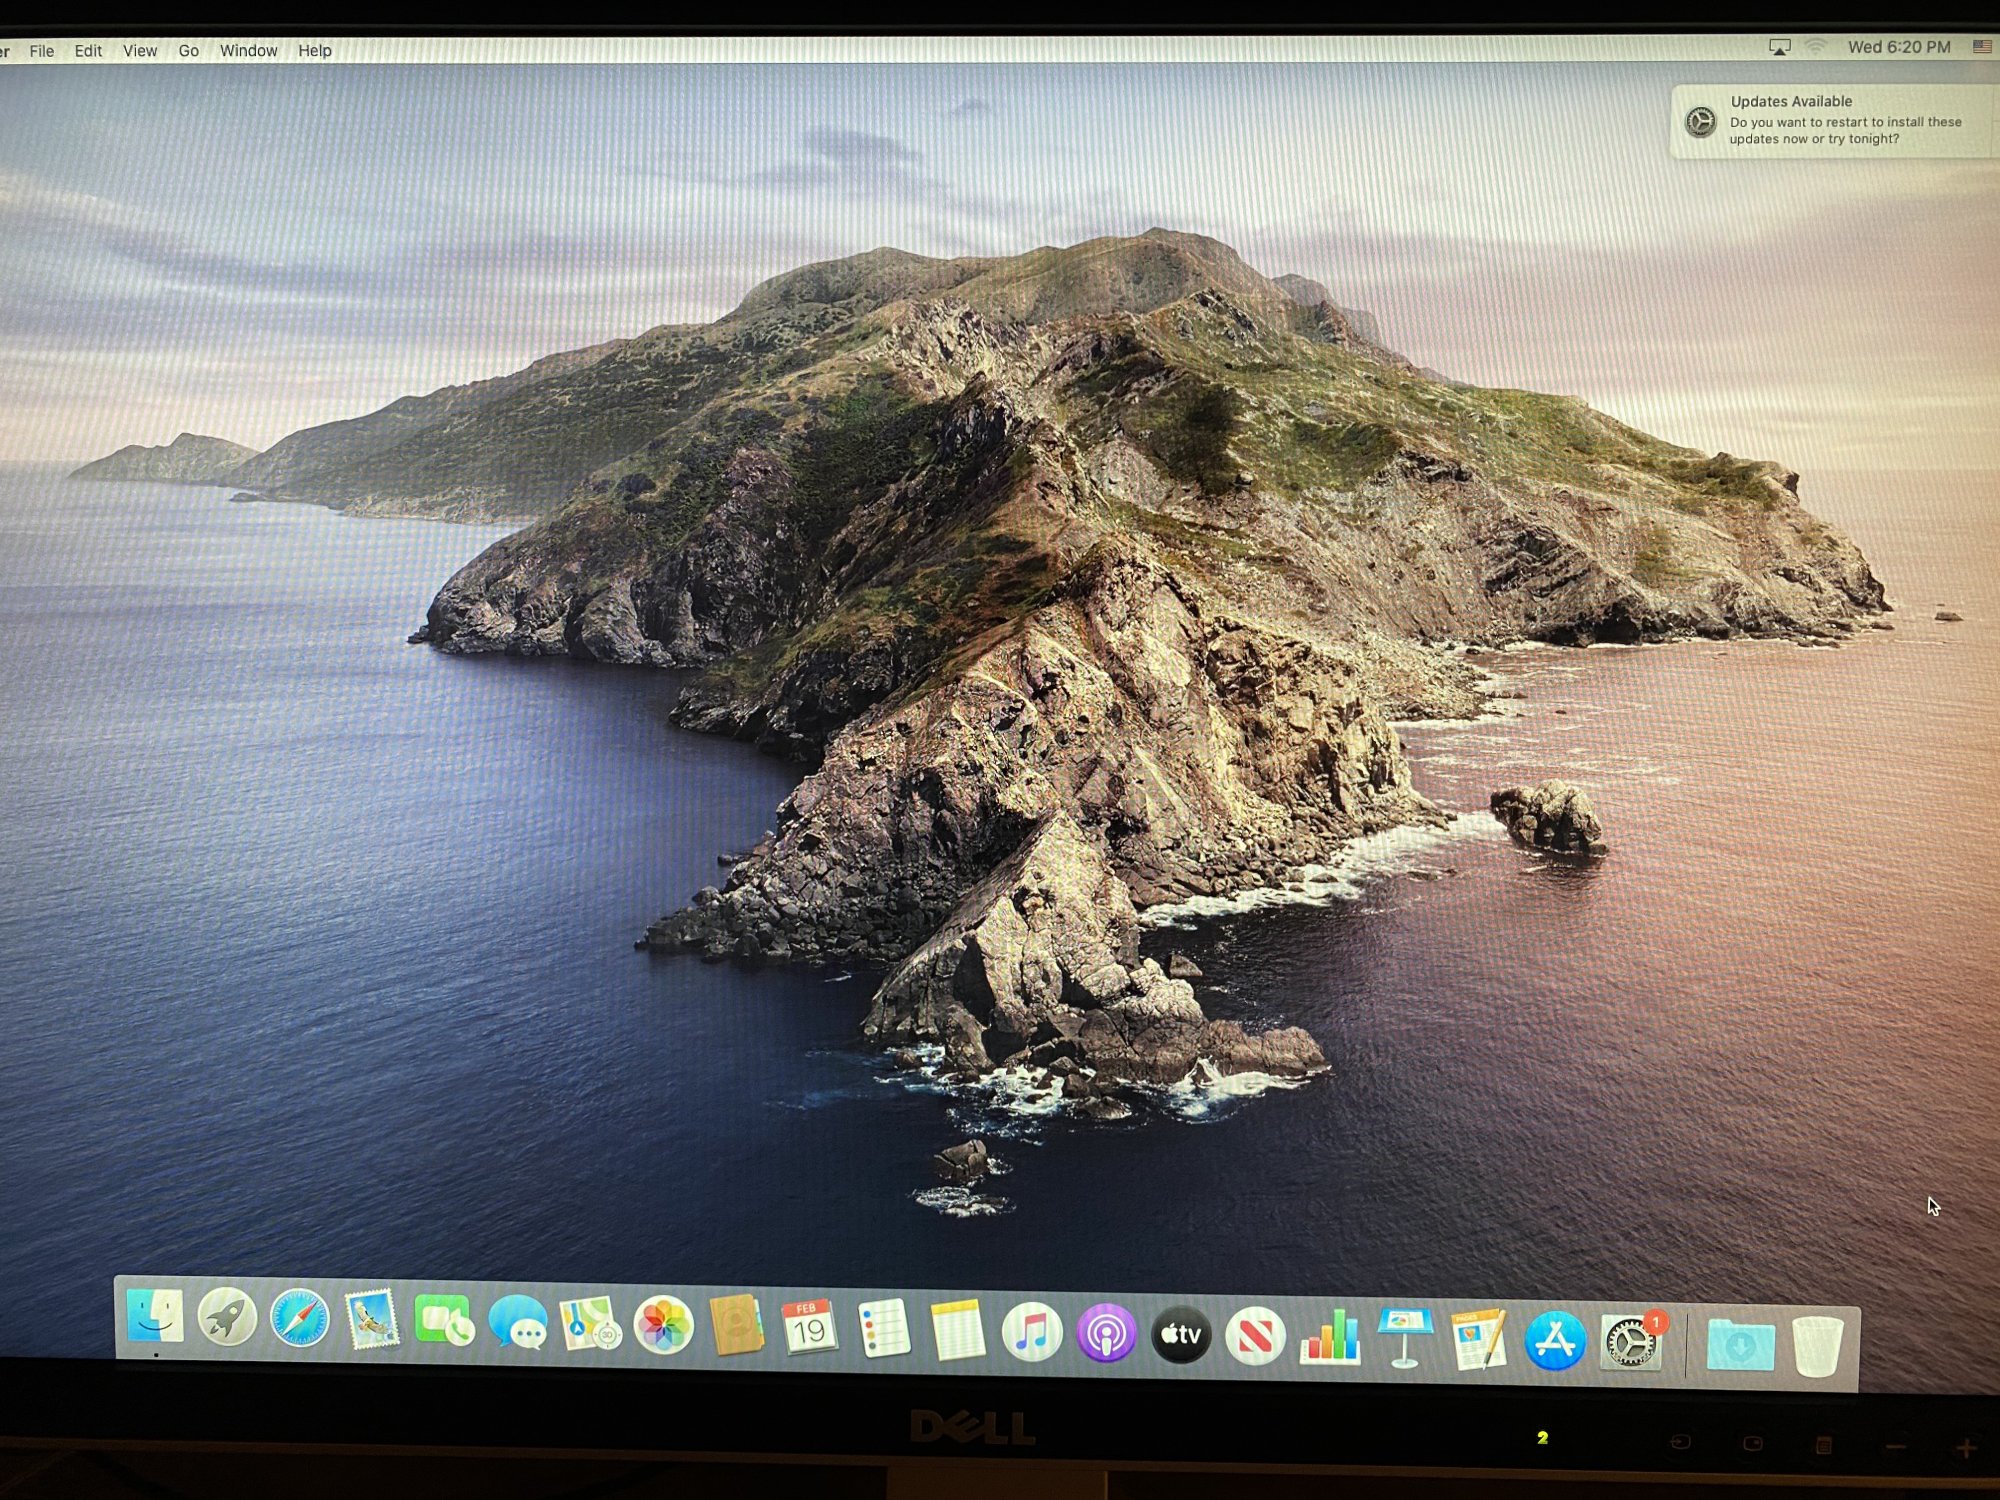Open Apple TV app icon
Screen dimensions: 2000x1500
coord(1181,1335)
